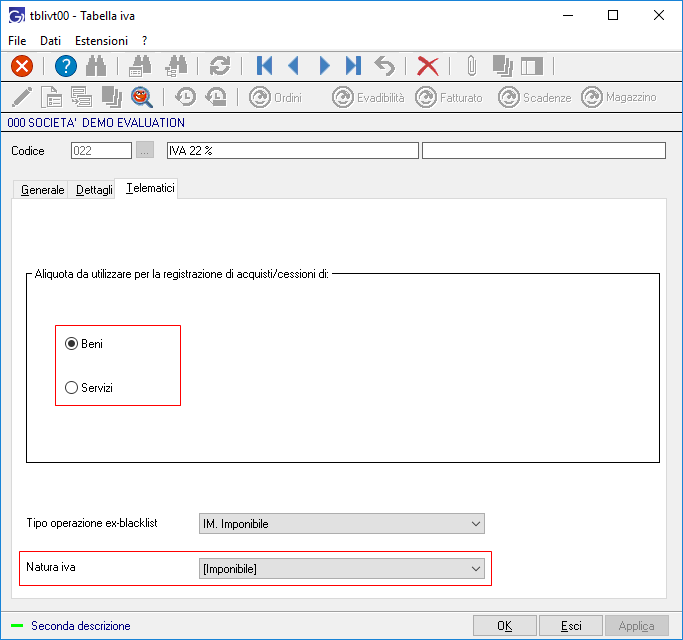Open the Evadibilità toolbar item
Viewport: 683px width, 640px height.
368,97
